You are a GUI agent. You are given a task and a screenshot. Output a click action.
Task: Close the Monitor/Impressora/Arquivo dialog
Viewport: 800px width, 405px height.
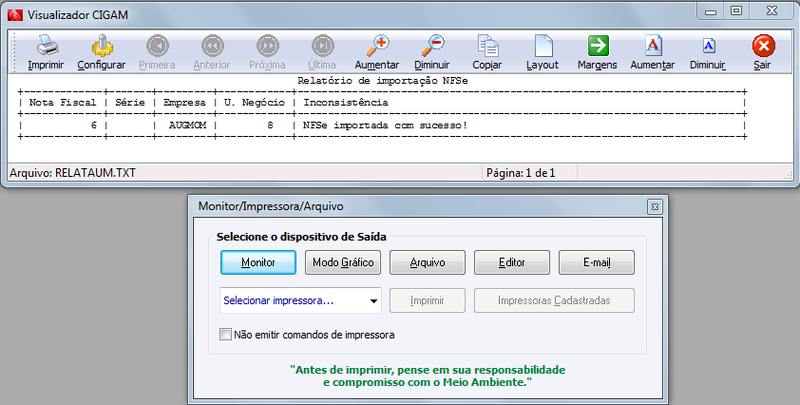click(655, 207)
